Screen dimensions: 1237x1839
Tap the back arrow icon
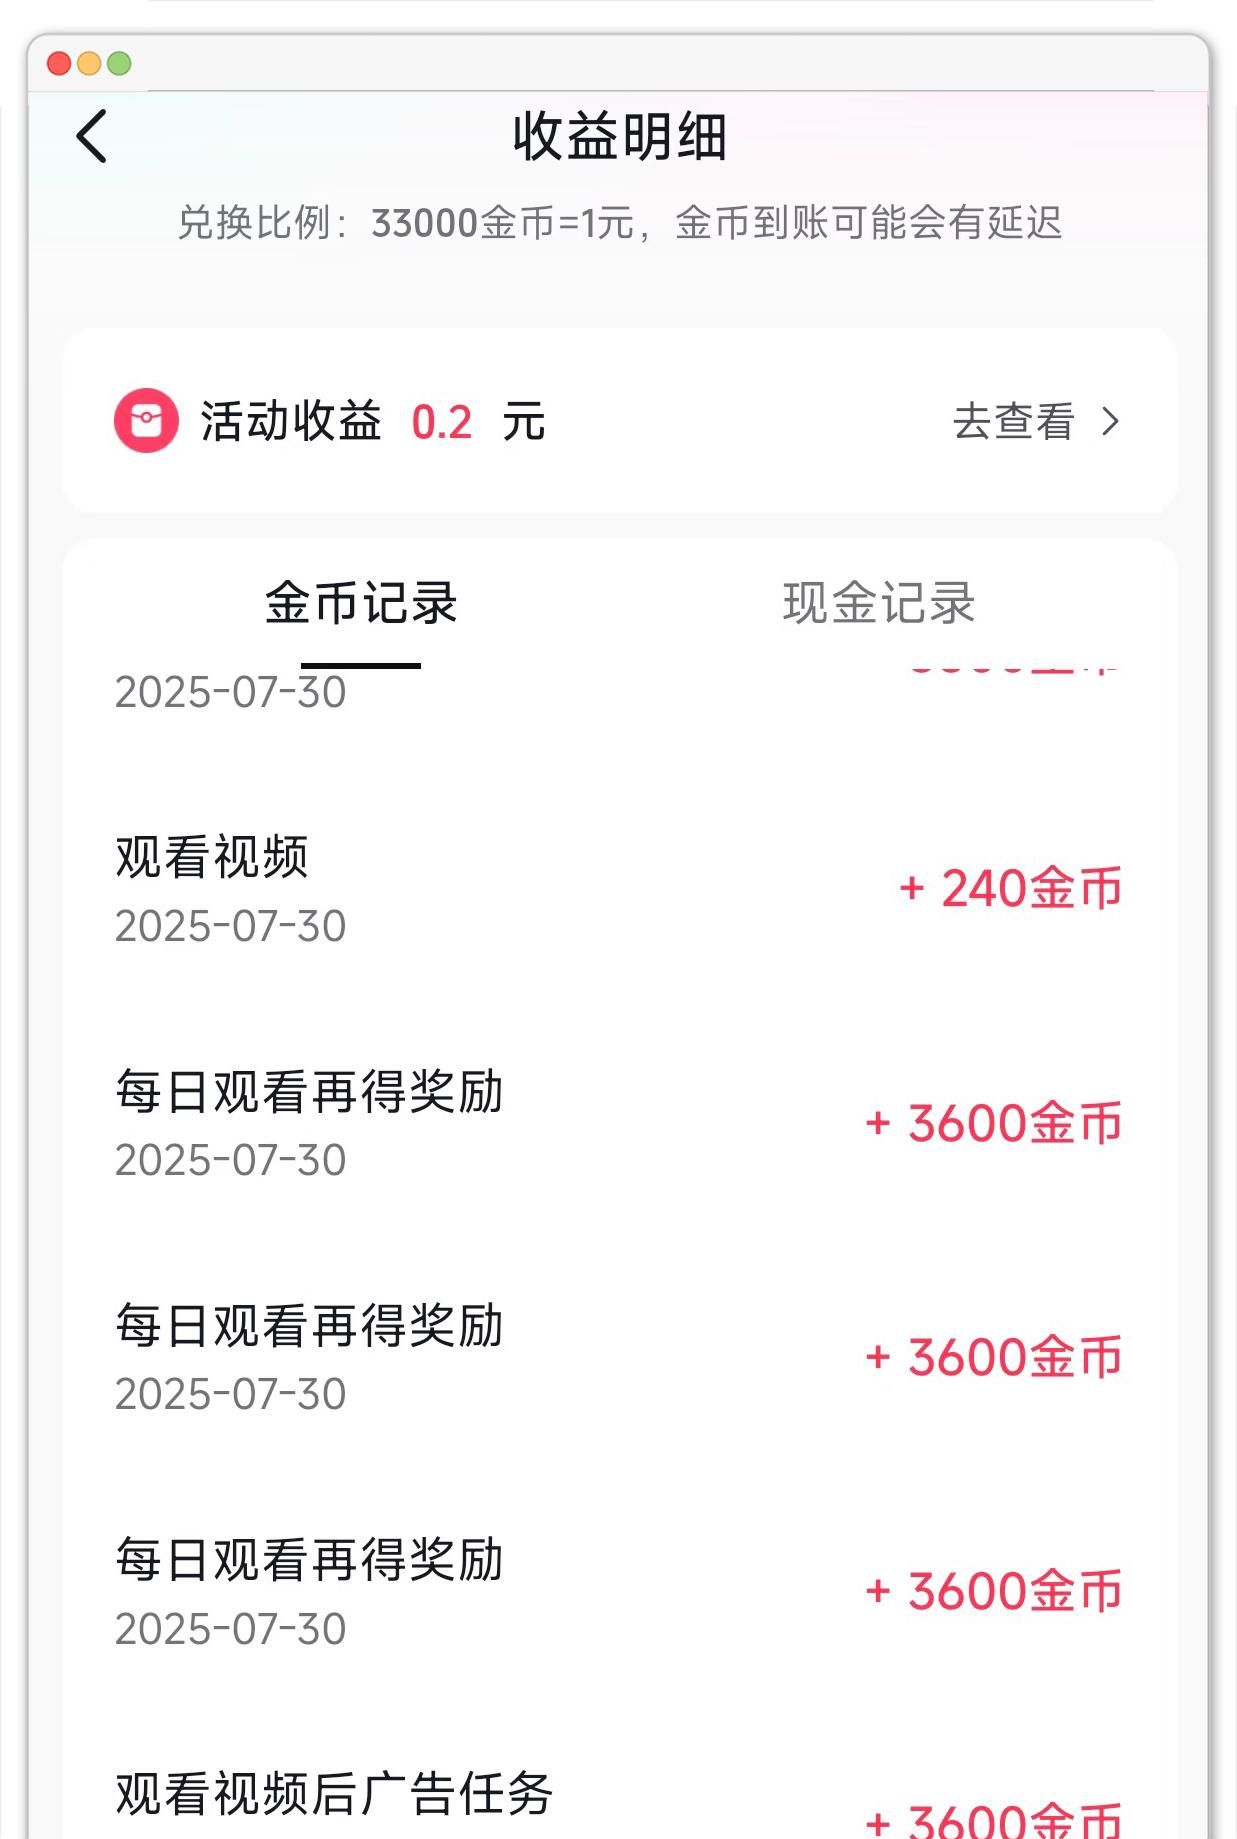click(x=92, y=136)
